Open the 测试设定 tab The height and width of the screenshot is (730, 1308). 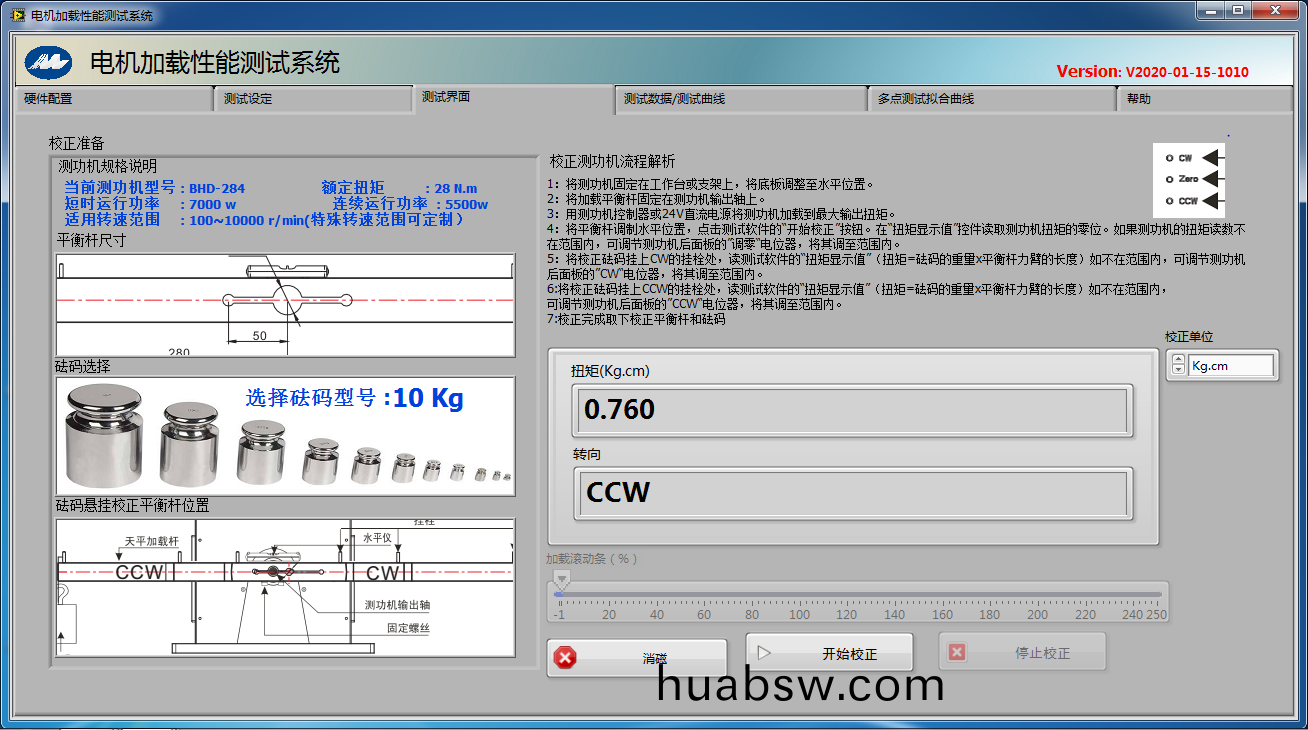pyautogui.click(x=310, y=99)
